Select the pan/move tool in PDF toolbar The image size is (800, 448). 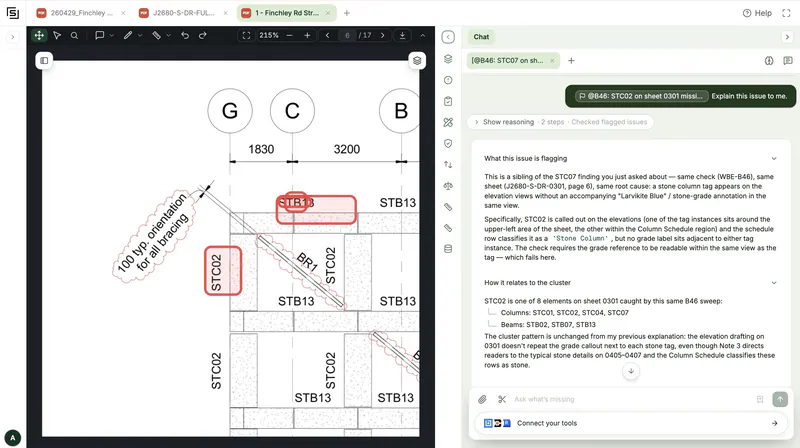(39, 35)
